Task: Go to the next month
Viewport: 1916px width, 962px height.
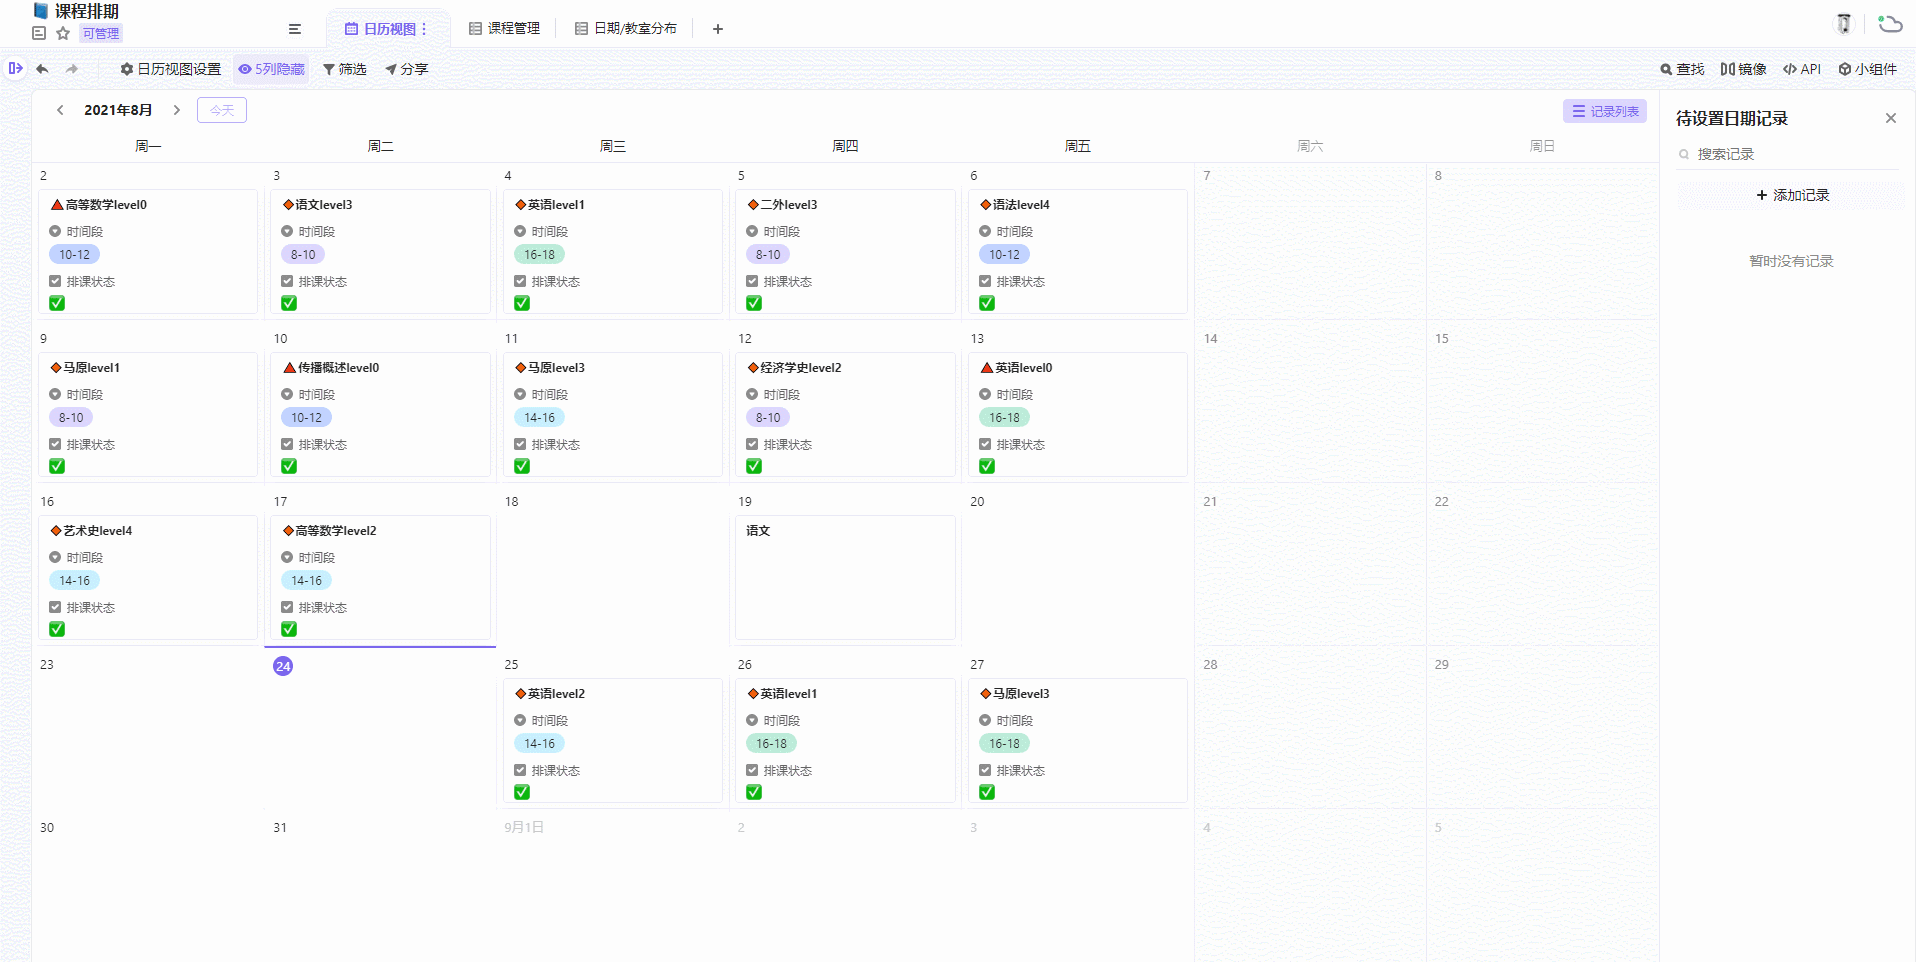Action: tap(177, 110)
